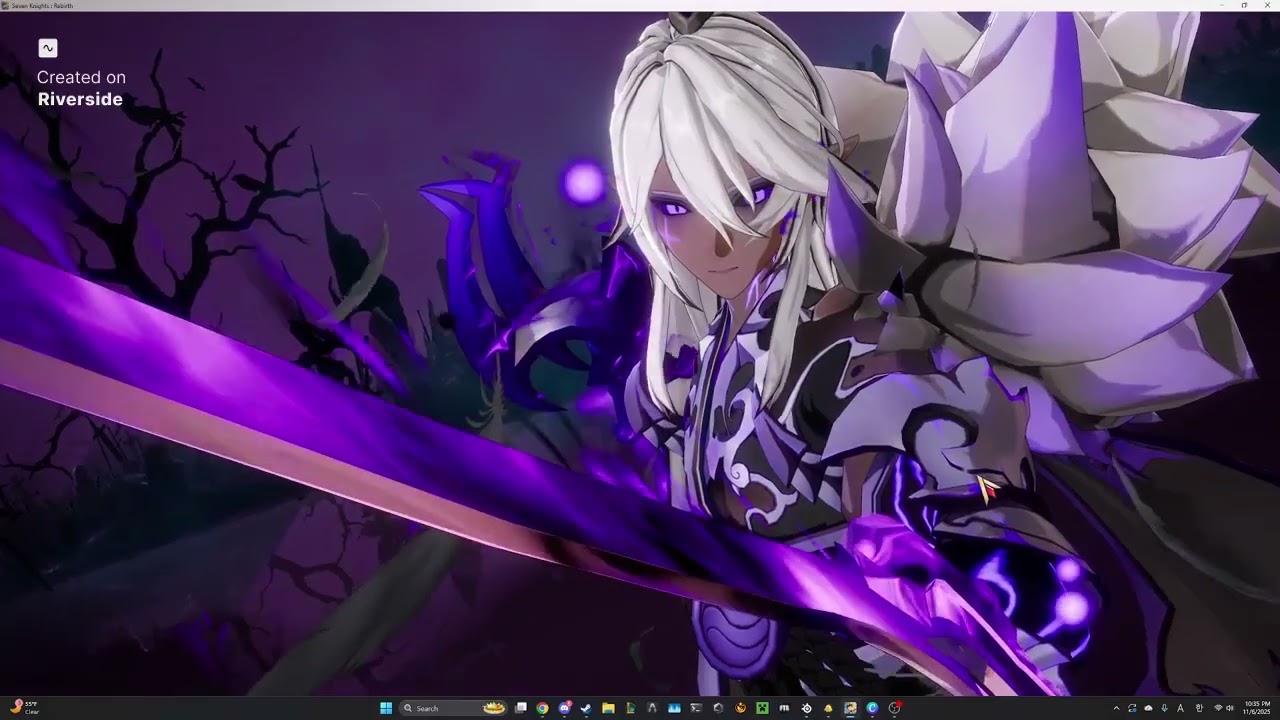Image resolution: width=1280 pixels, height=720 pixels.
Task: Open the search highlight crown graphic
Action: click(x=494, y=708)
